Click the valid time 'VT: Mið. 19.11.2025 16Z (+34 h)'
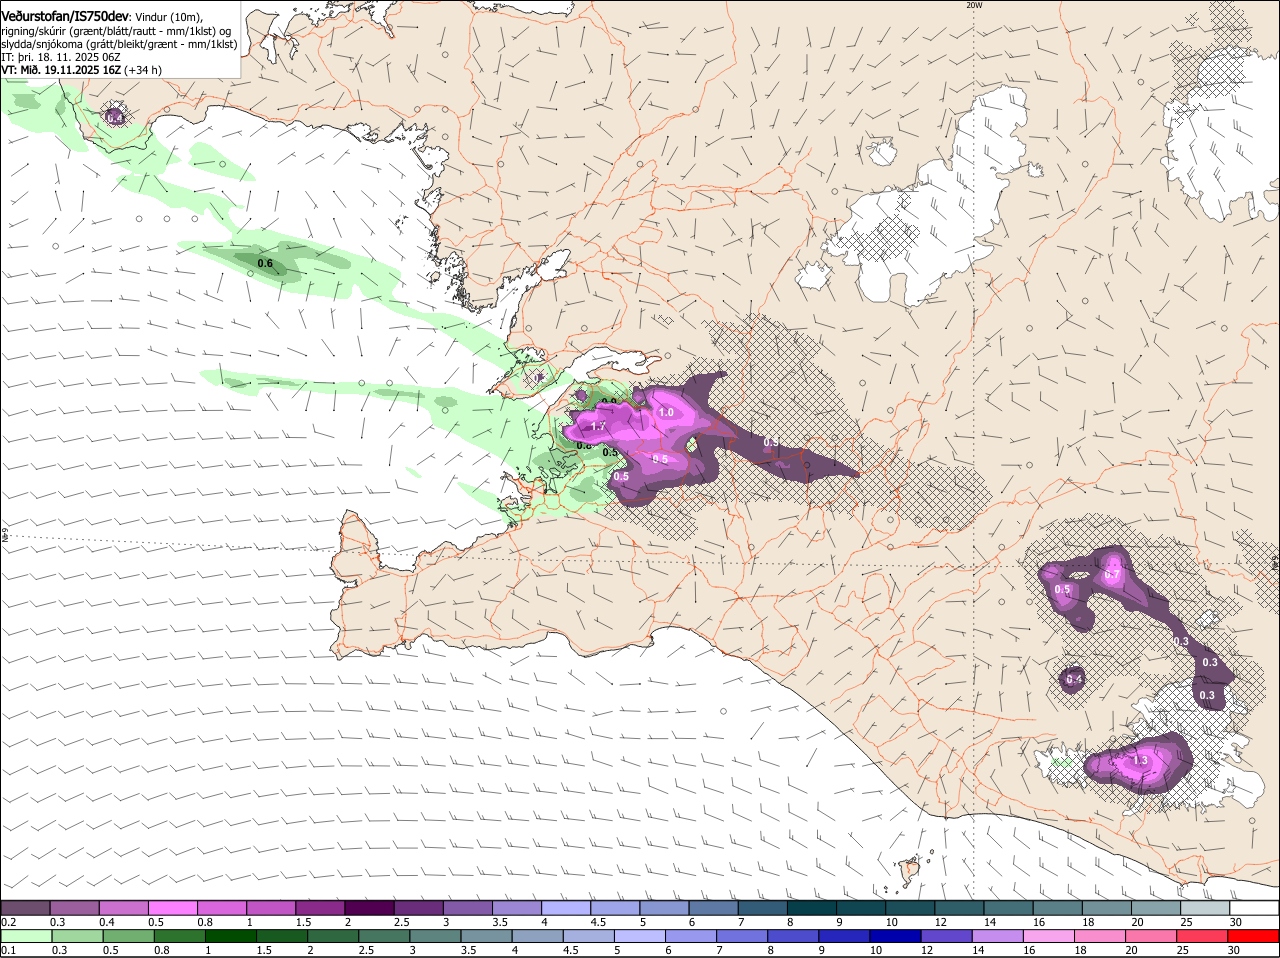 [82, 70]
